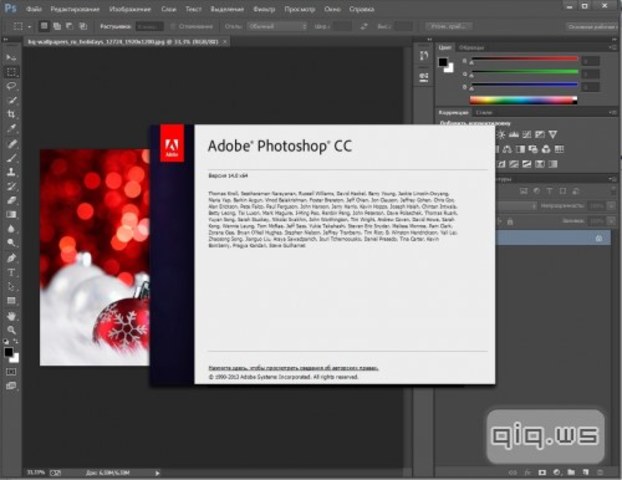Select the Move tool
The height and width of the screenshot is (480, 622).
tap(11, 58)
